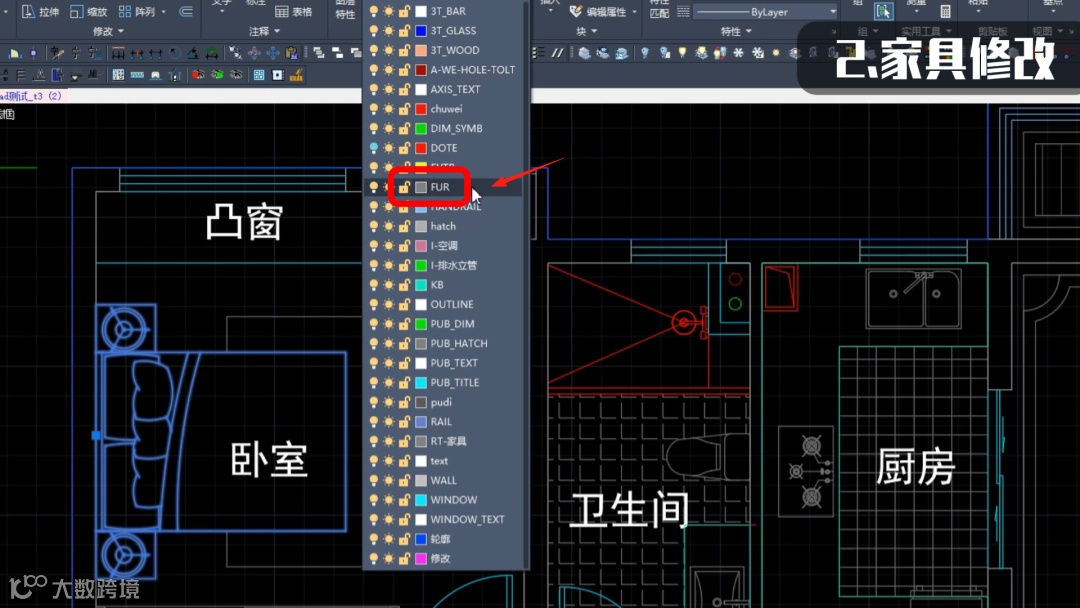
Task: Click the Match Properties (特性匹配) button
Action: coord(659,8)
